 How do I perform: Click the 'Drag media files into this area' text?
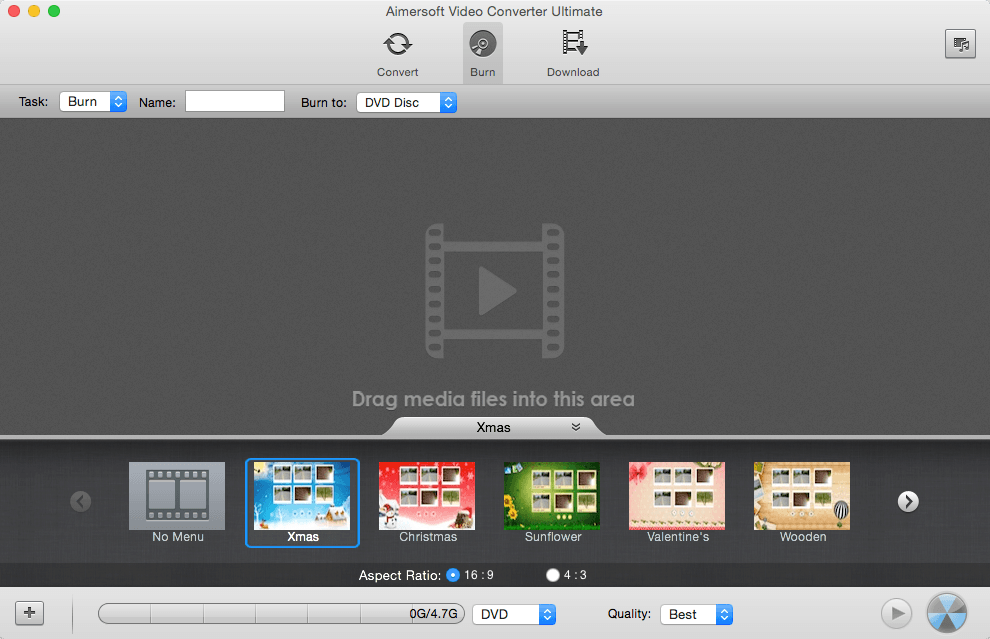(x=493, y=399)
